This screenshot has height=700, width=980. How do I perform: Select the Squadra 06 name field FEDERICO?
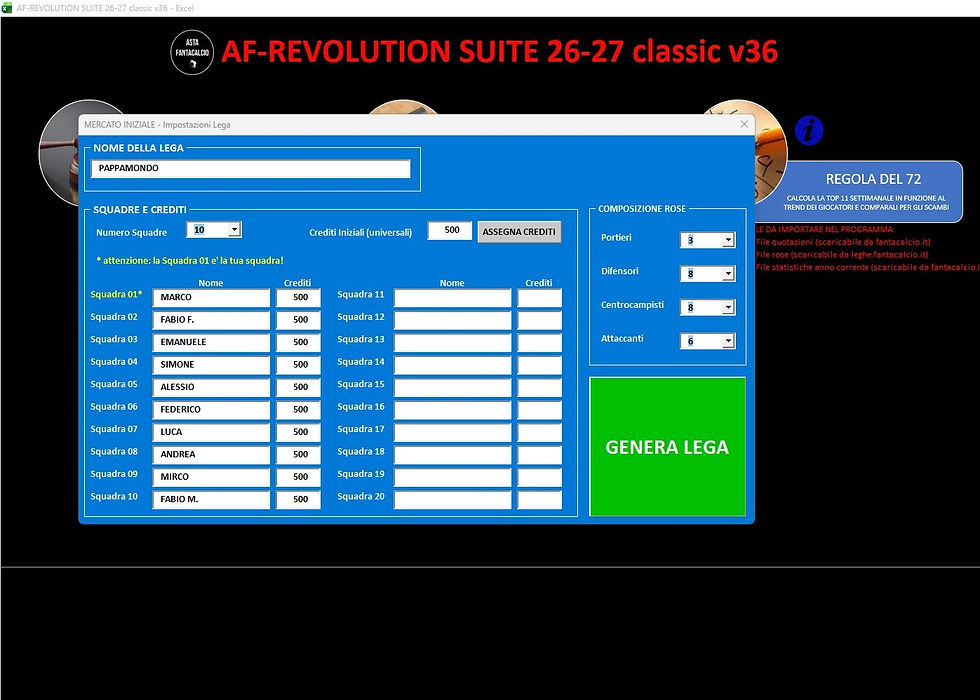(211, 410)
